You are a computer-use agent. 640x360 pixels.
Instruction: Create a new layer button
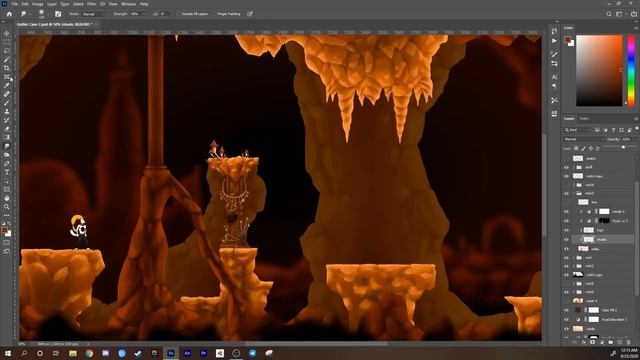(x=620, y=342)
